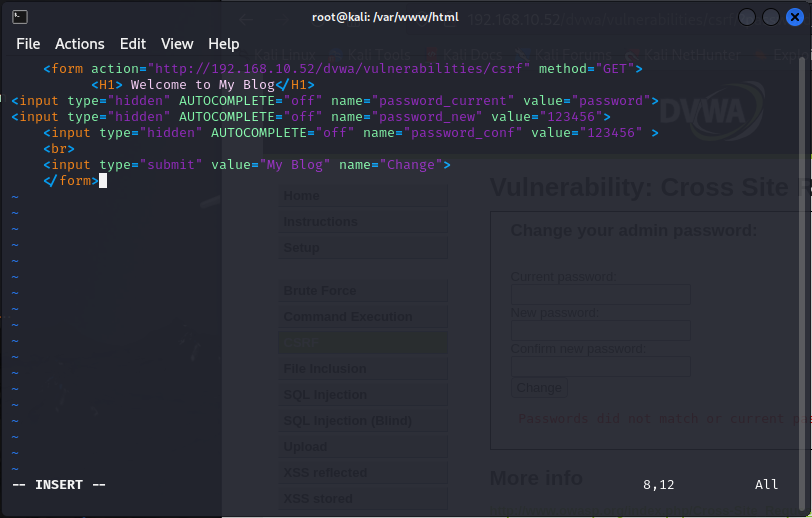The width and height of the screenshot is (812, 518).
Task: Focus the New password field in browser
Action: pyautogui.click(x=601, y=330)
